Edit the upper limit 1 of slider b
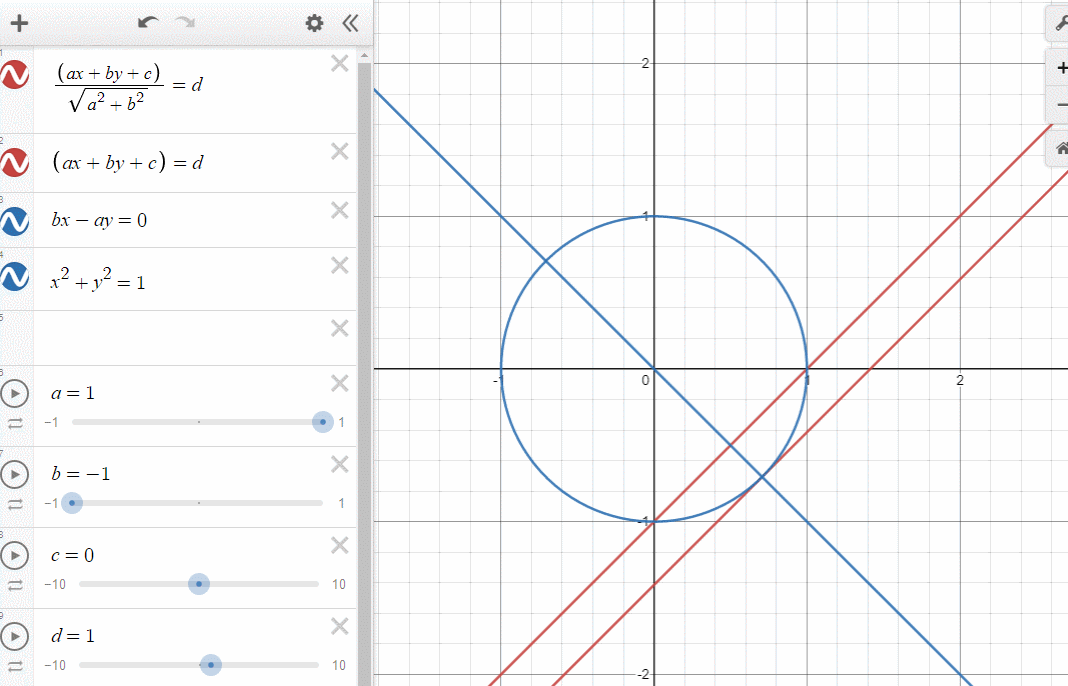1068x686 pixels. (341, 503)
